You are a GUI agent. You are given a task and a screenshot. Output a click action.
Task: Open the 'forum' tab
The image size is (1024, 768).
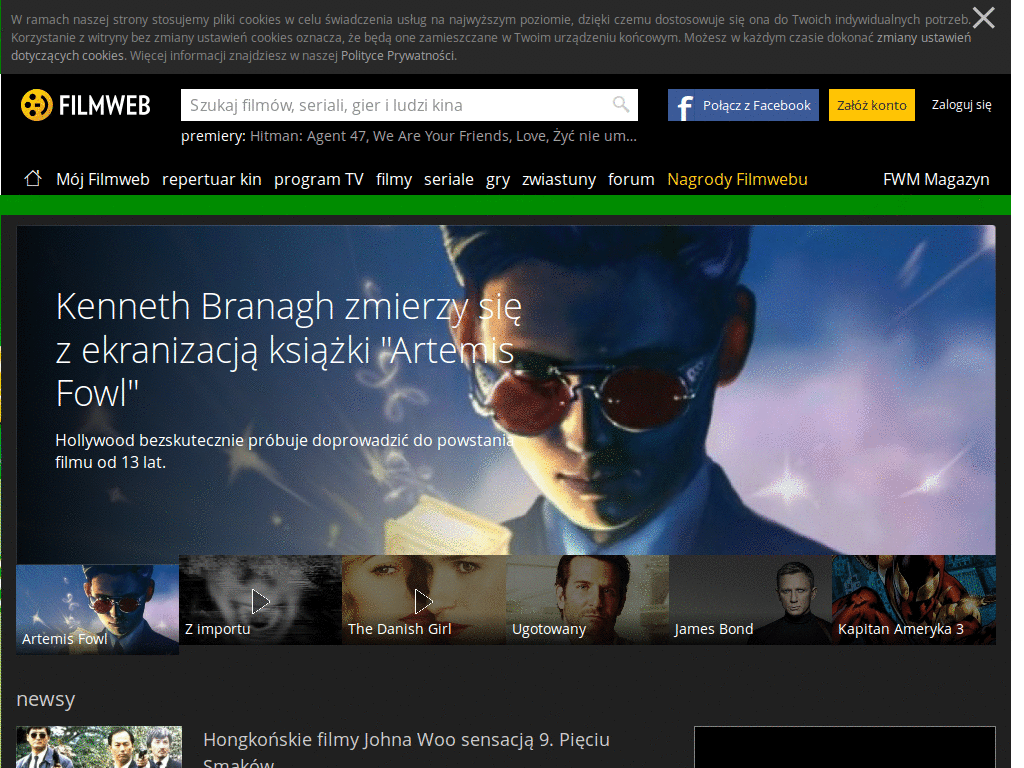[x=631, y=179]
